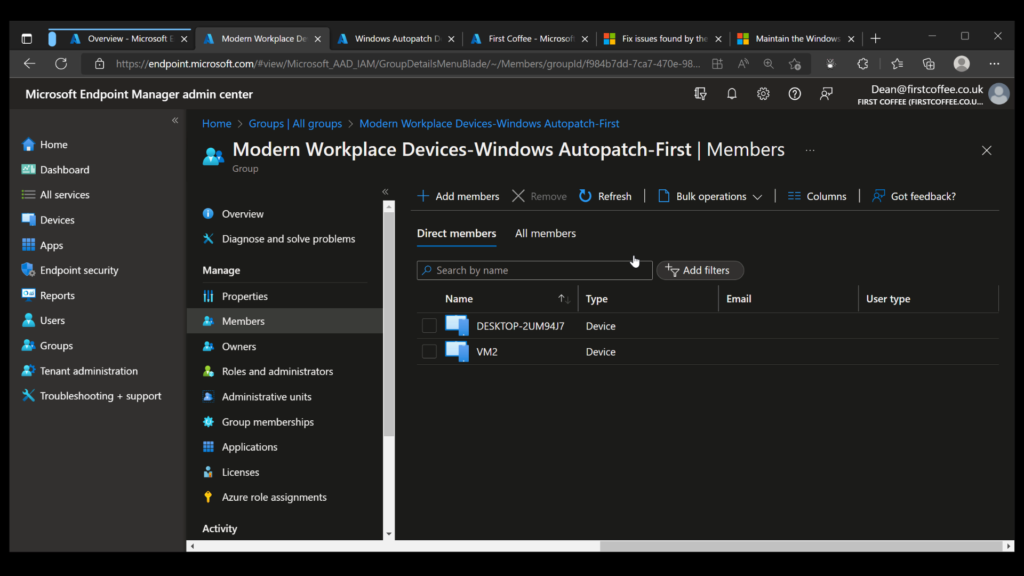Expand the Bulk operations dropdown
This screenshot has height=576, width=1024.
[x=709, y=196]
